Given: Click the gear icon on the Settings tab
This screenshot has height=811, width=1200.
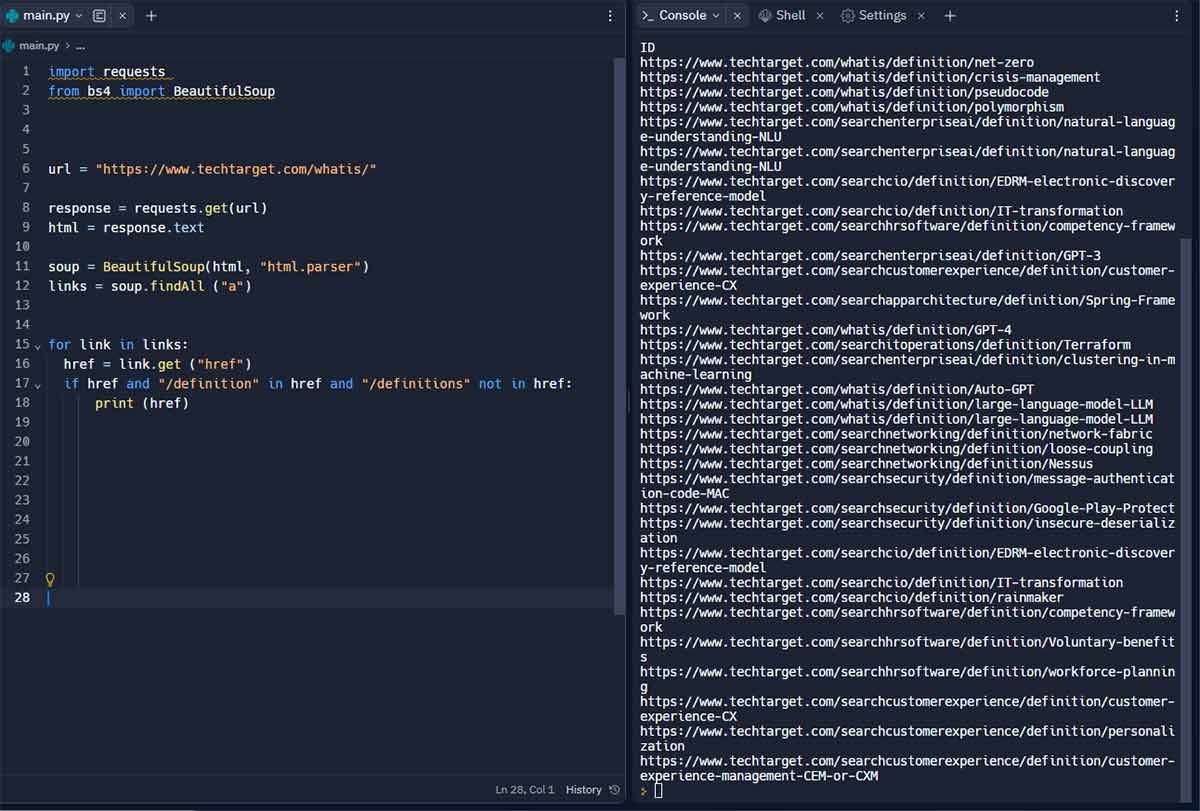Looking at the screenshot, I should pos(846,15).
